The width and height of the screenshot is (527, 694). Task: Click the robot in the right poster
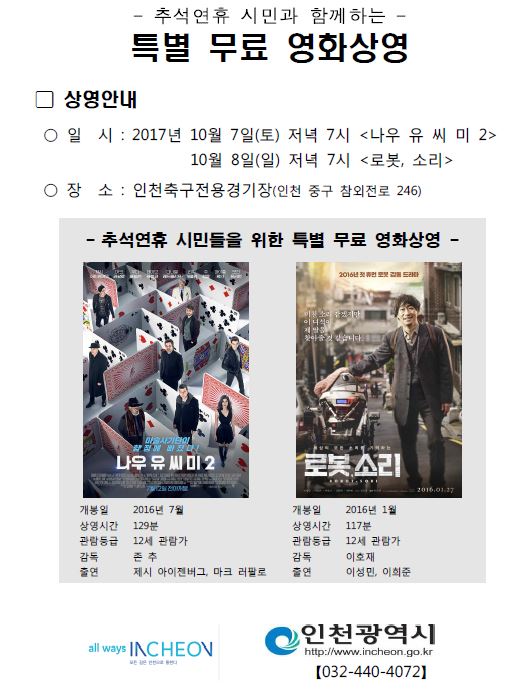click(x=344, y=414)
